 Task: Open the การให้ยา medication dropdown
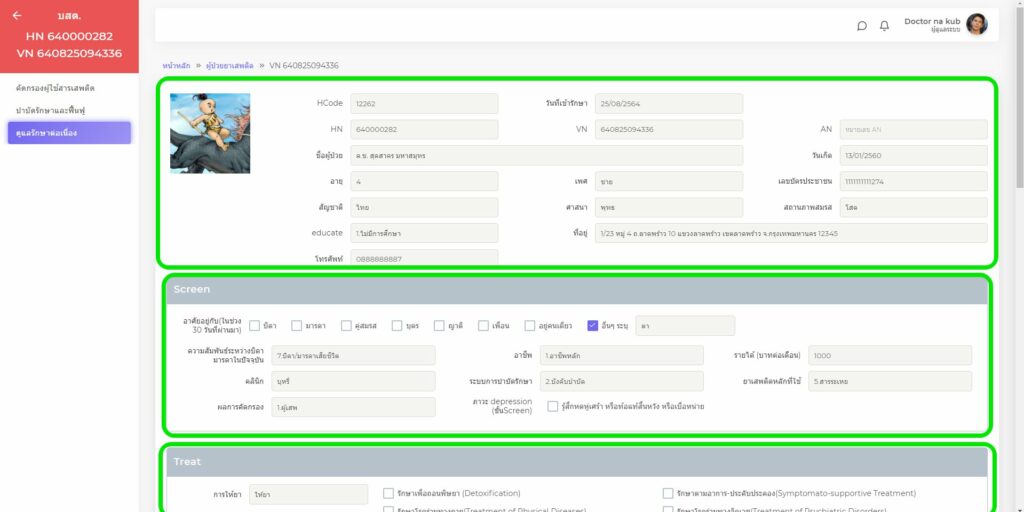(x=308, y=494)
